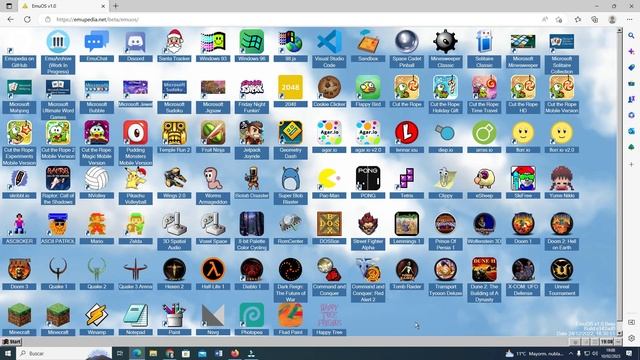Launch Winamp icon
The image size is (640, 360).
pos(97,315)
